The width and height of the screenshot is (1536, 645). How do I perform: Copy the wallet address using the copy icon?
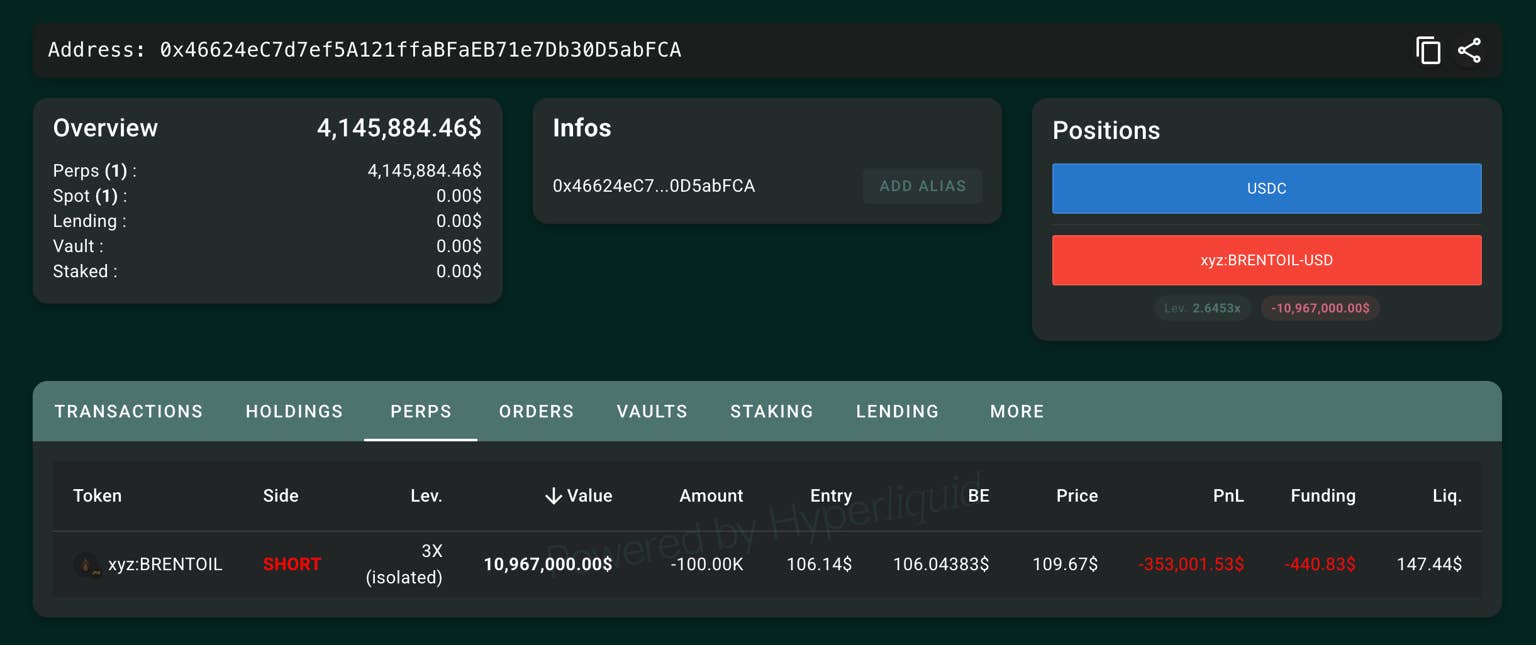tap(1428, 51)
